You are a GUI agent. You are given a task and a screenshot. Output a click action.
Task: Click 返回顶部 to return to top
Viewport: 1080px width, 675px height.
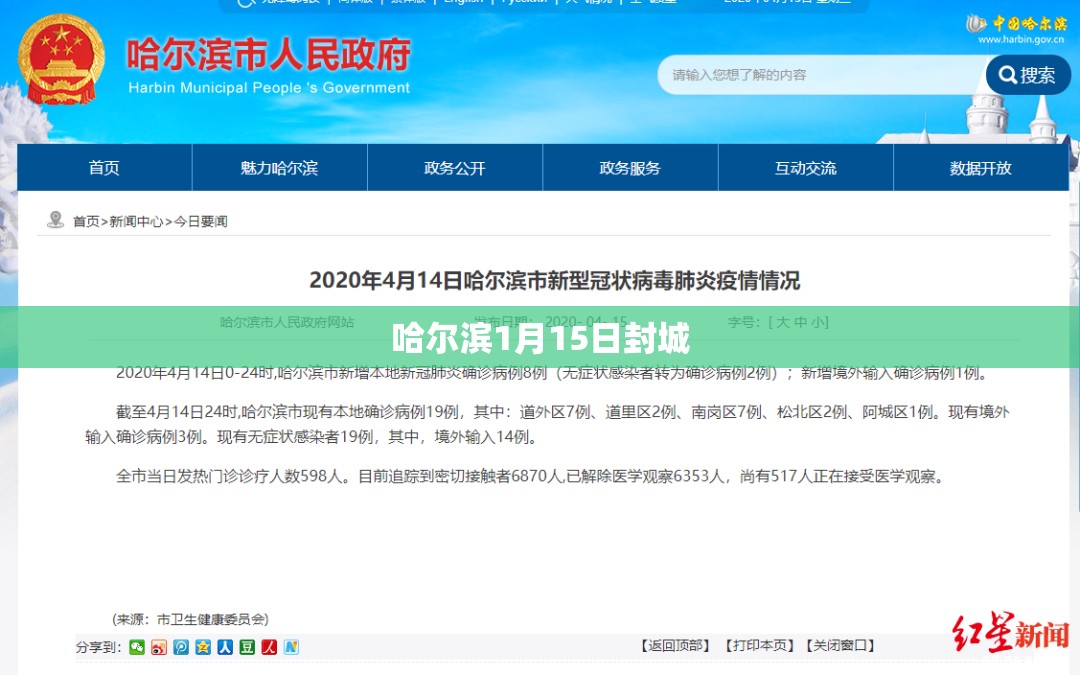(x=676, y=645)
